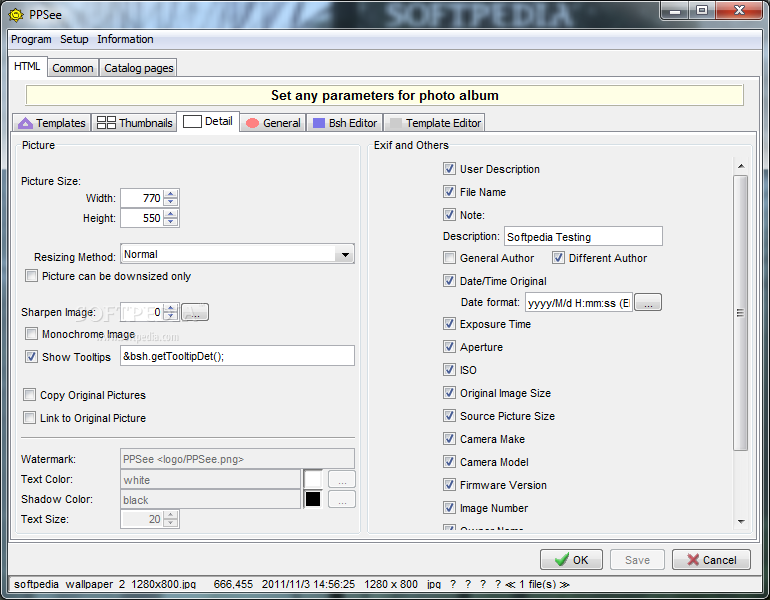The image size is (770, 600).
Task: Click the Exif list scrollbar thumb
Action: pos(741,313)
